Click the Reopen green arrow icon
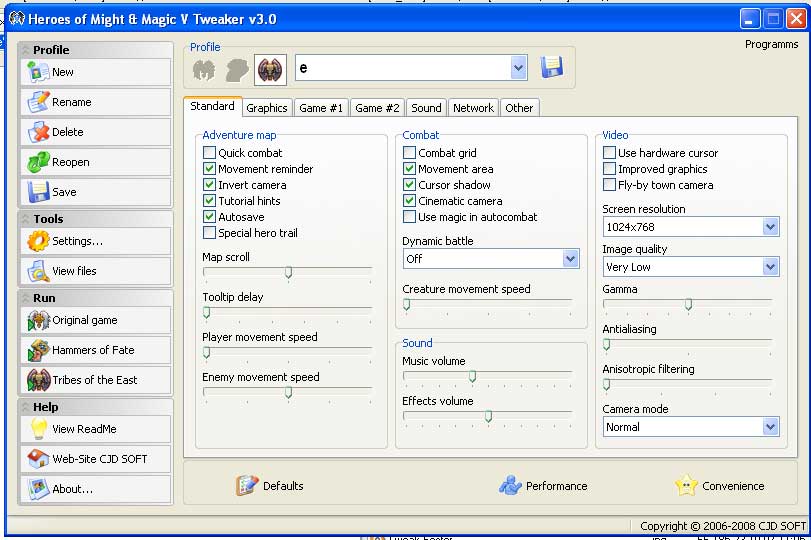 click(38, 162)
